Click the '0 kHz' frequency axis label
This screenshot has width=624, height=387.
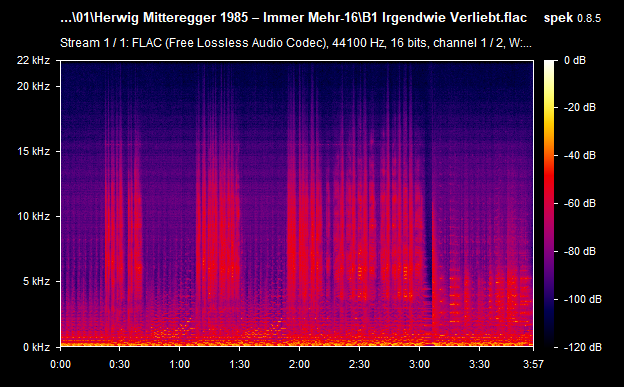(x=36, y=347)
